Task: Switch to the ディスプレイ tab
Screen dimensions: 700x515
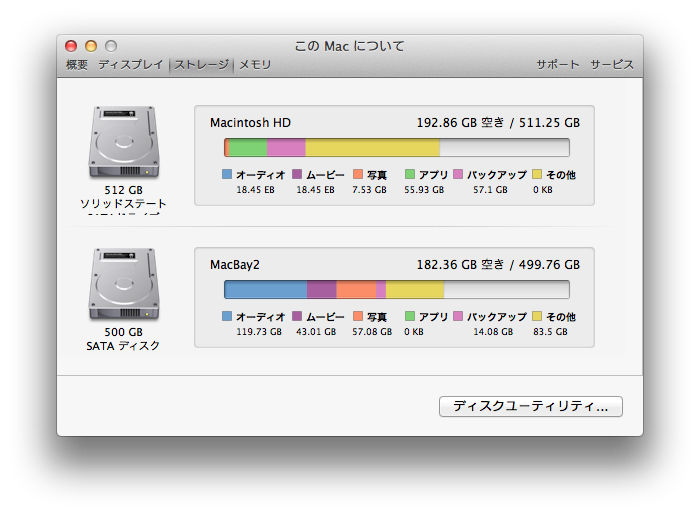Action: [131, 65]
